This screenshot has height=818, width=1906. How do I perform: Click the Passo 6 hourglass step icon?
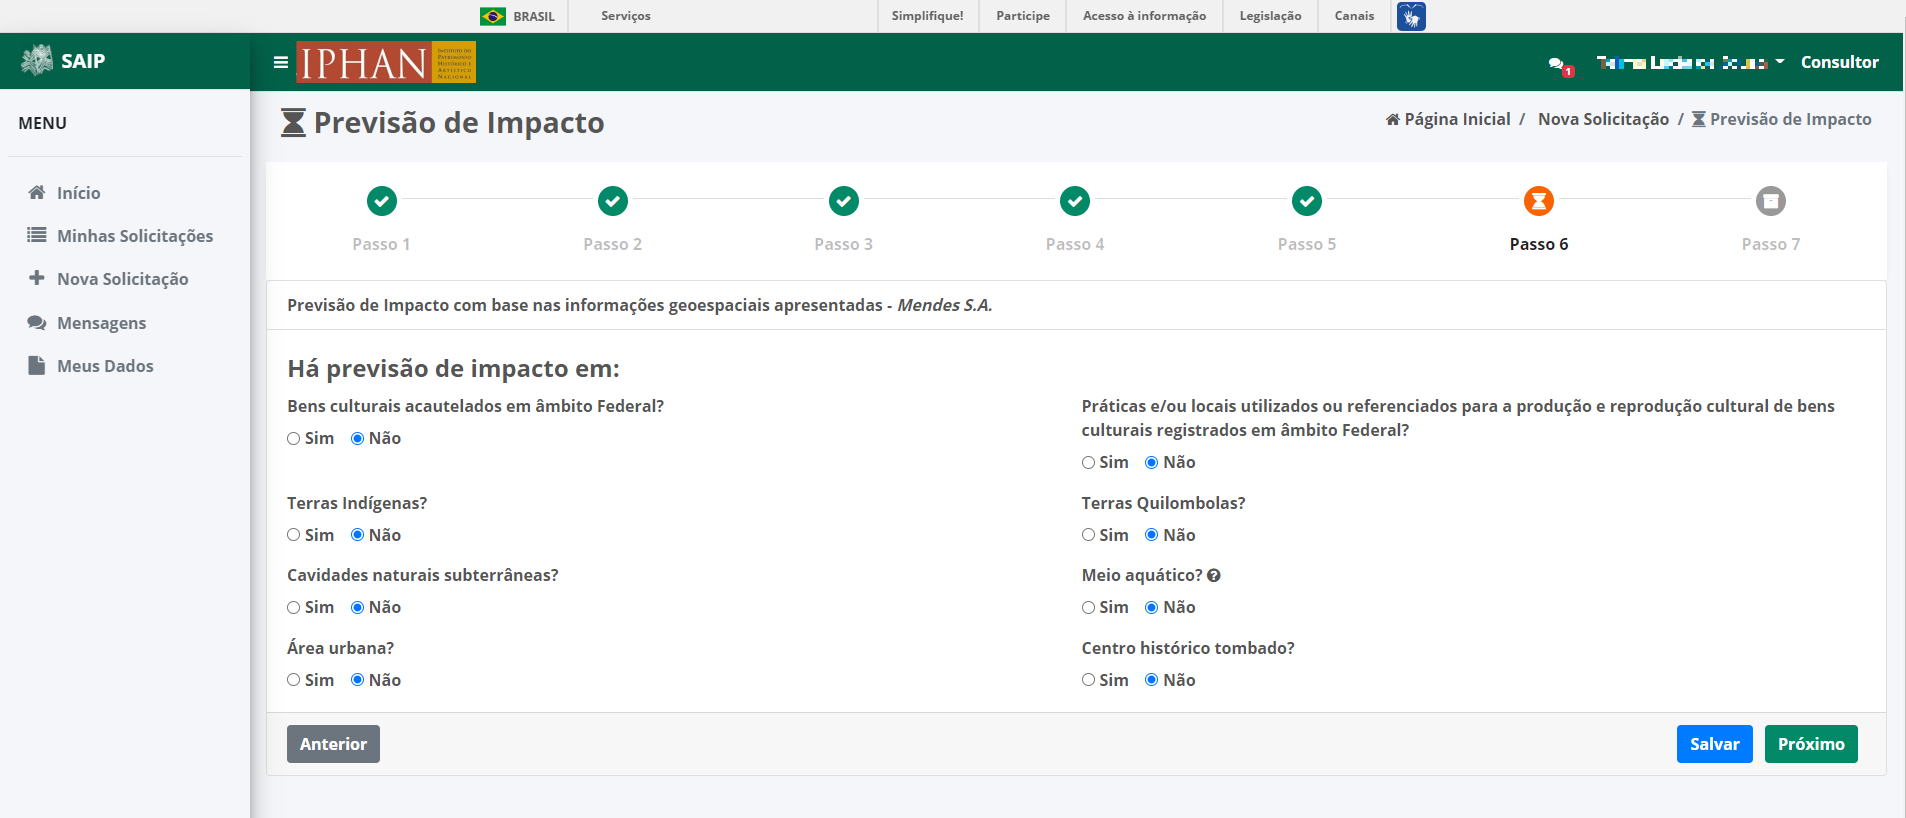(1539, 201)
